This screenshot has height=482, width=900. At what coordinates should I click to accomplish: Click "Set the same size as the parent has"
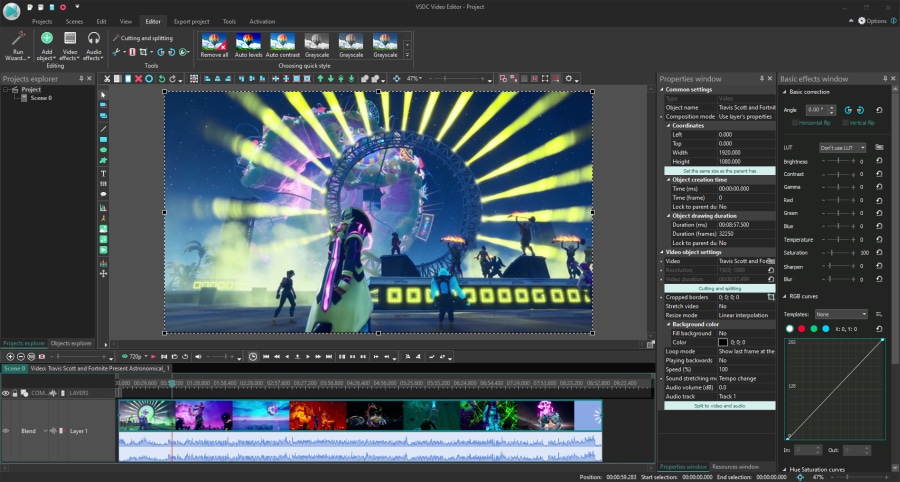[719, 171]
